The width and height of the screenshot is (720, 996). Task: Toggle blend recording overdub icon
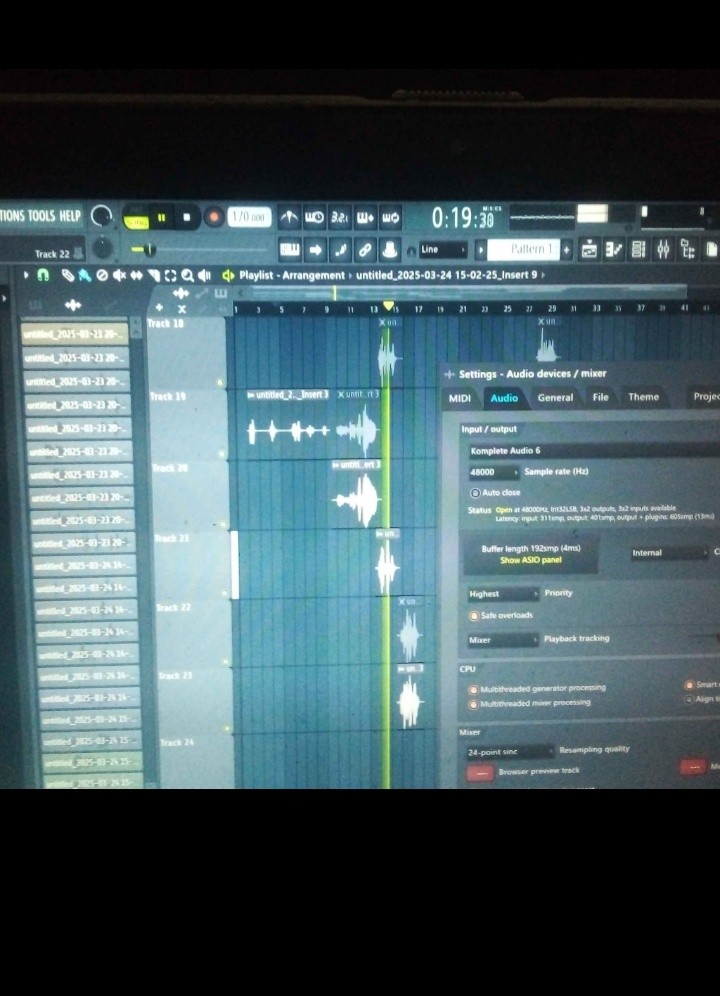(x=365, y=217)
